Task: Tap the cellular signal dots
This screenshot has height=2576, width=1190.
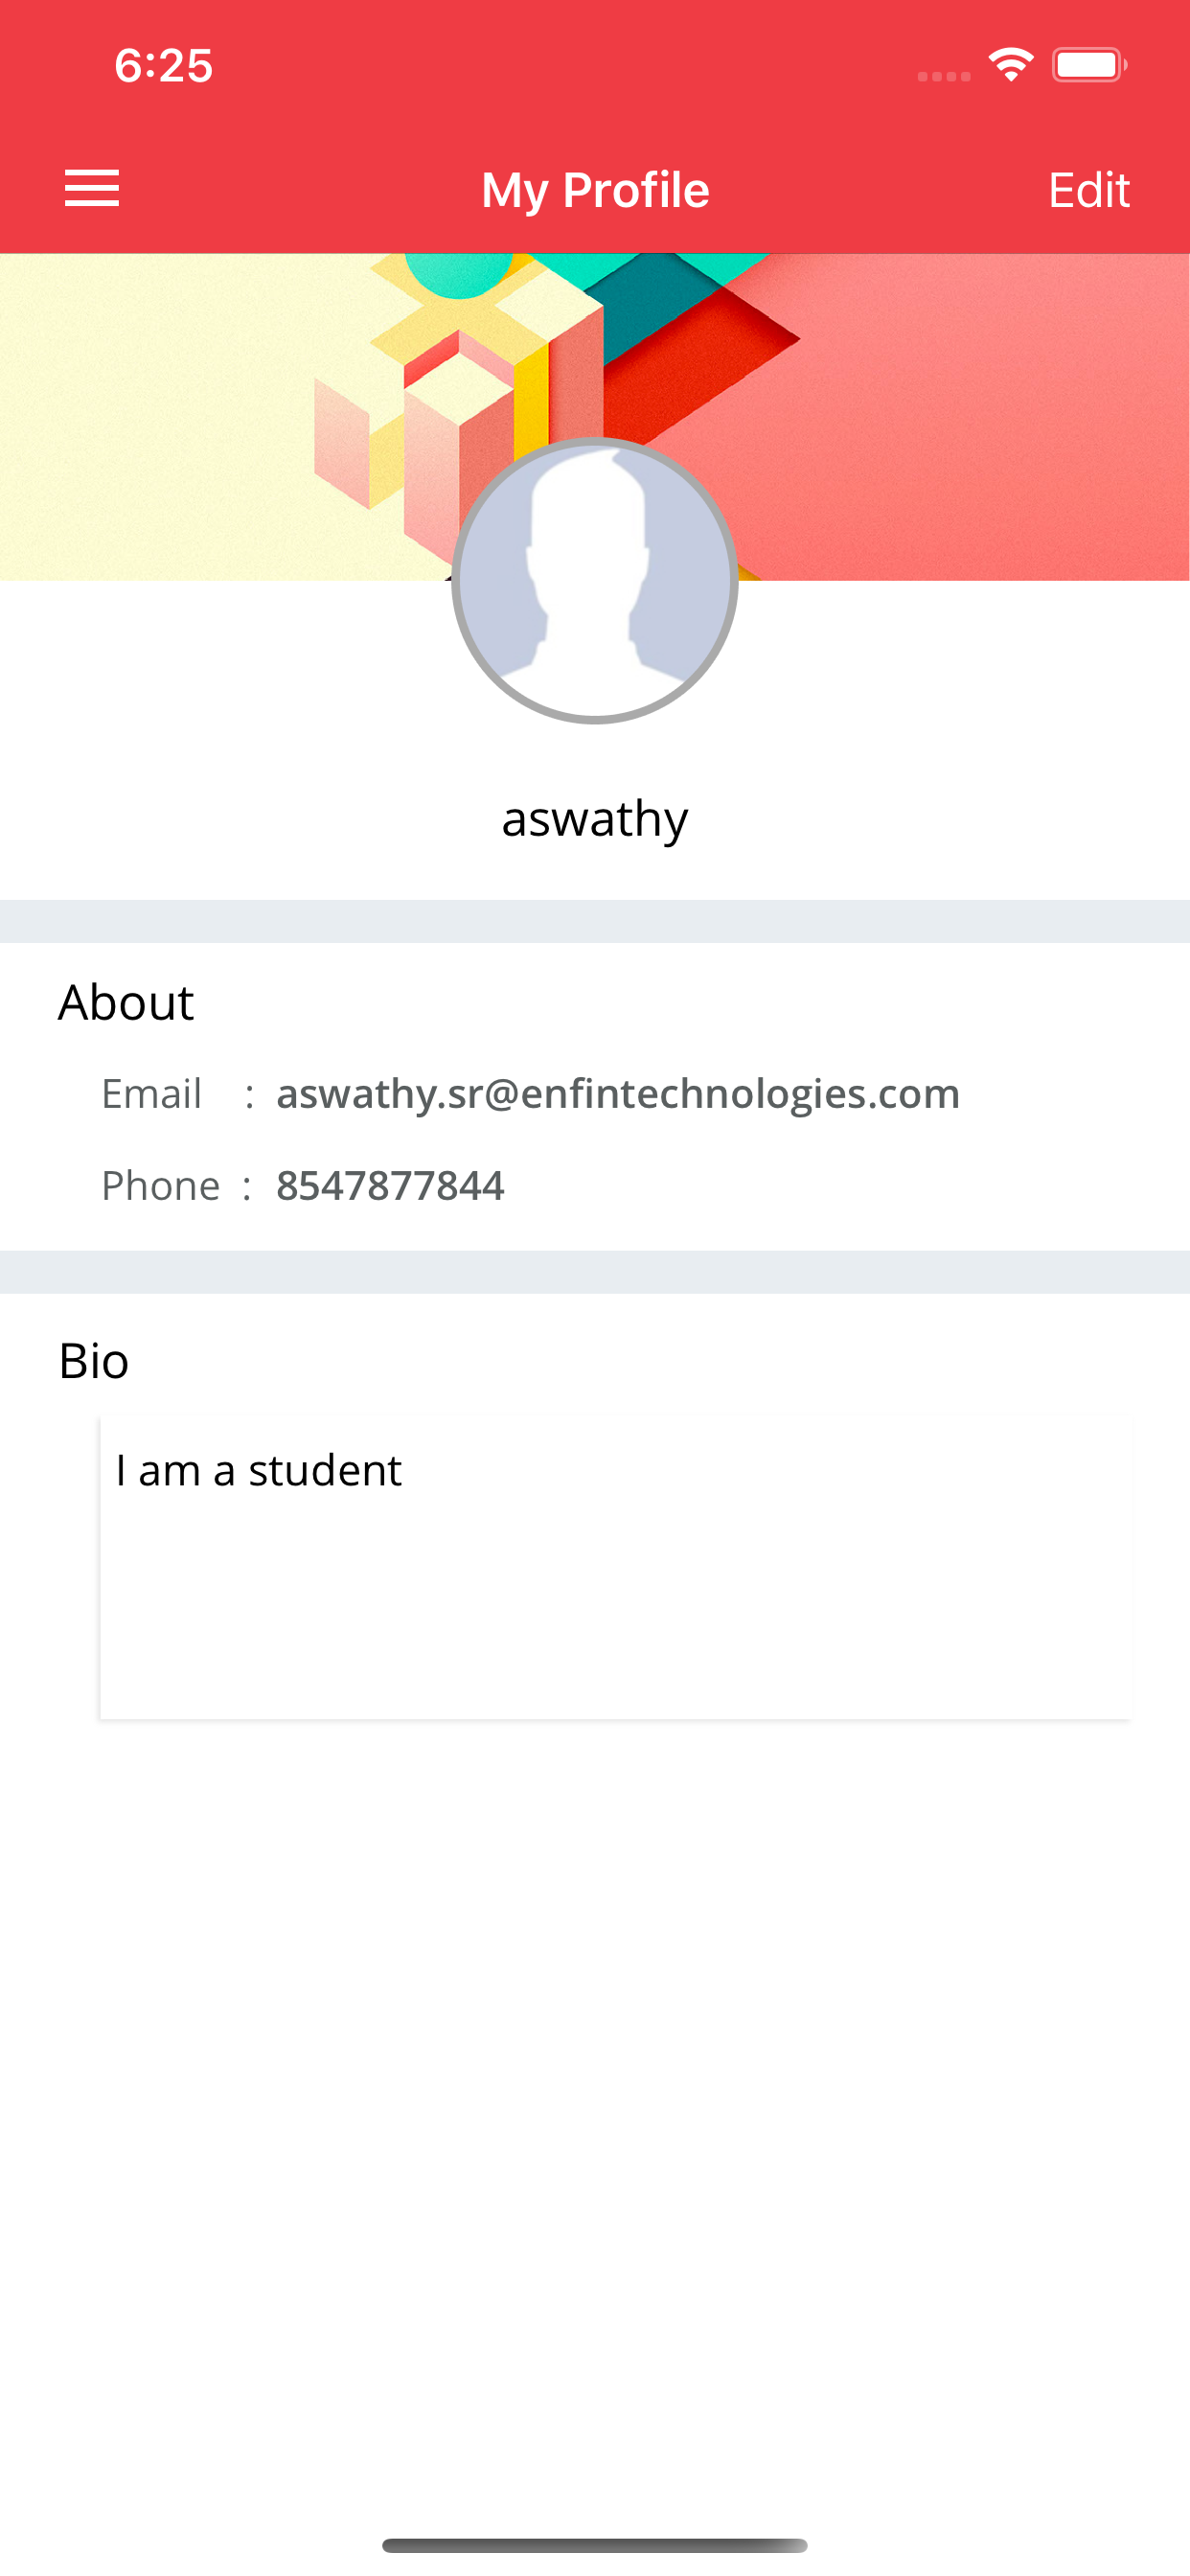Action: pyautogui.click(x=944, y=76)
